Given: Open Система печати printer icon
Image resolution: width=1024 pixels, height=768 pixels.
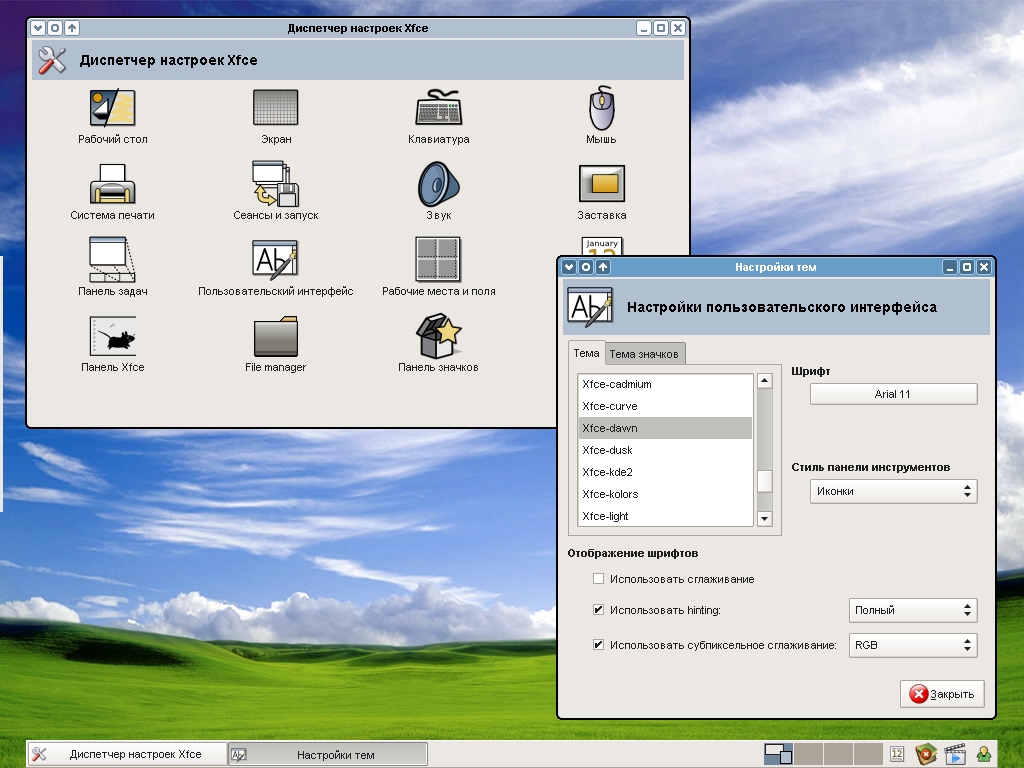Looking at the screenshot, I should coord(112,184).
